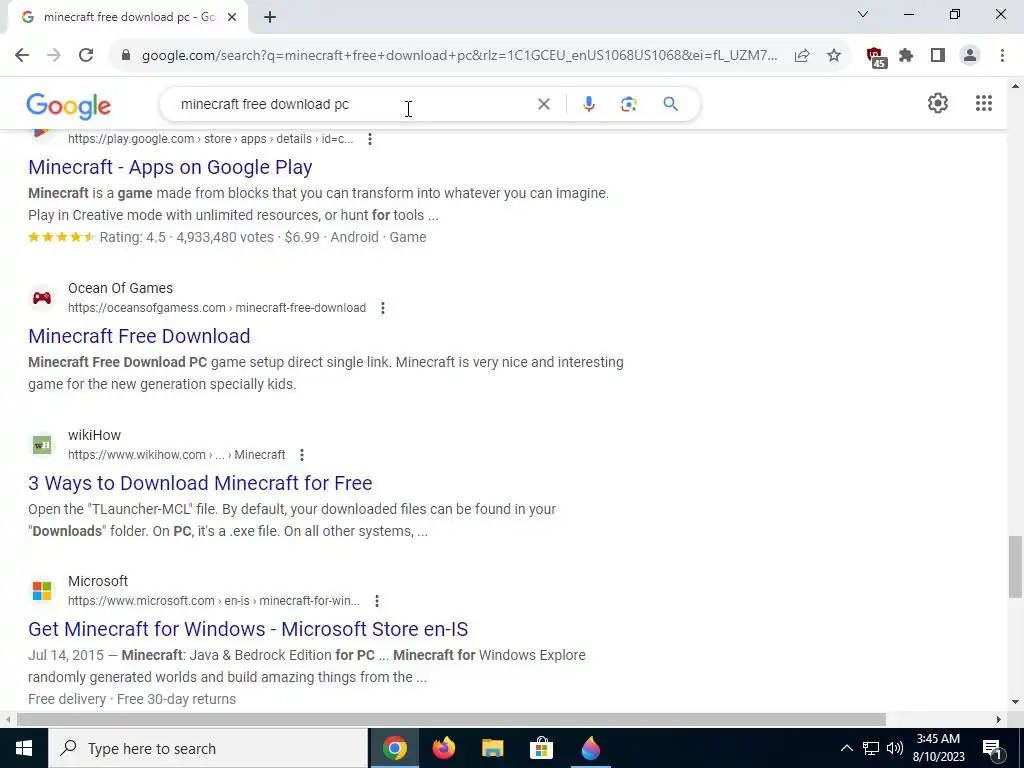Viewport: 1024px width, 768px height.
Task: Bookmark this page with the star icon
Action: [834, 56]
